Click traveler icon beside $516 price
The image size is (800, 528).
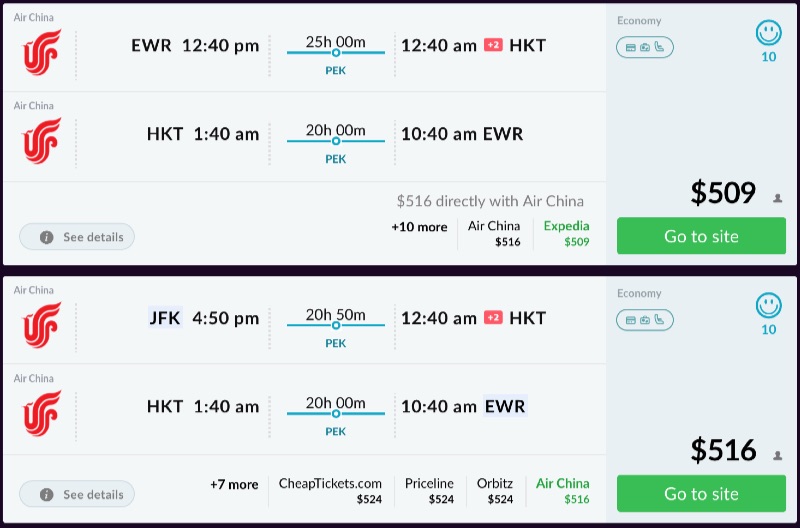(x=778, y=456)
